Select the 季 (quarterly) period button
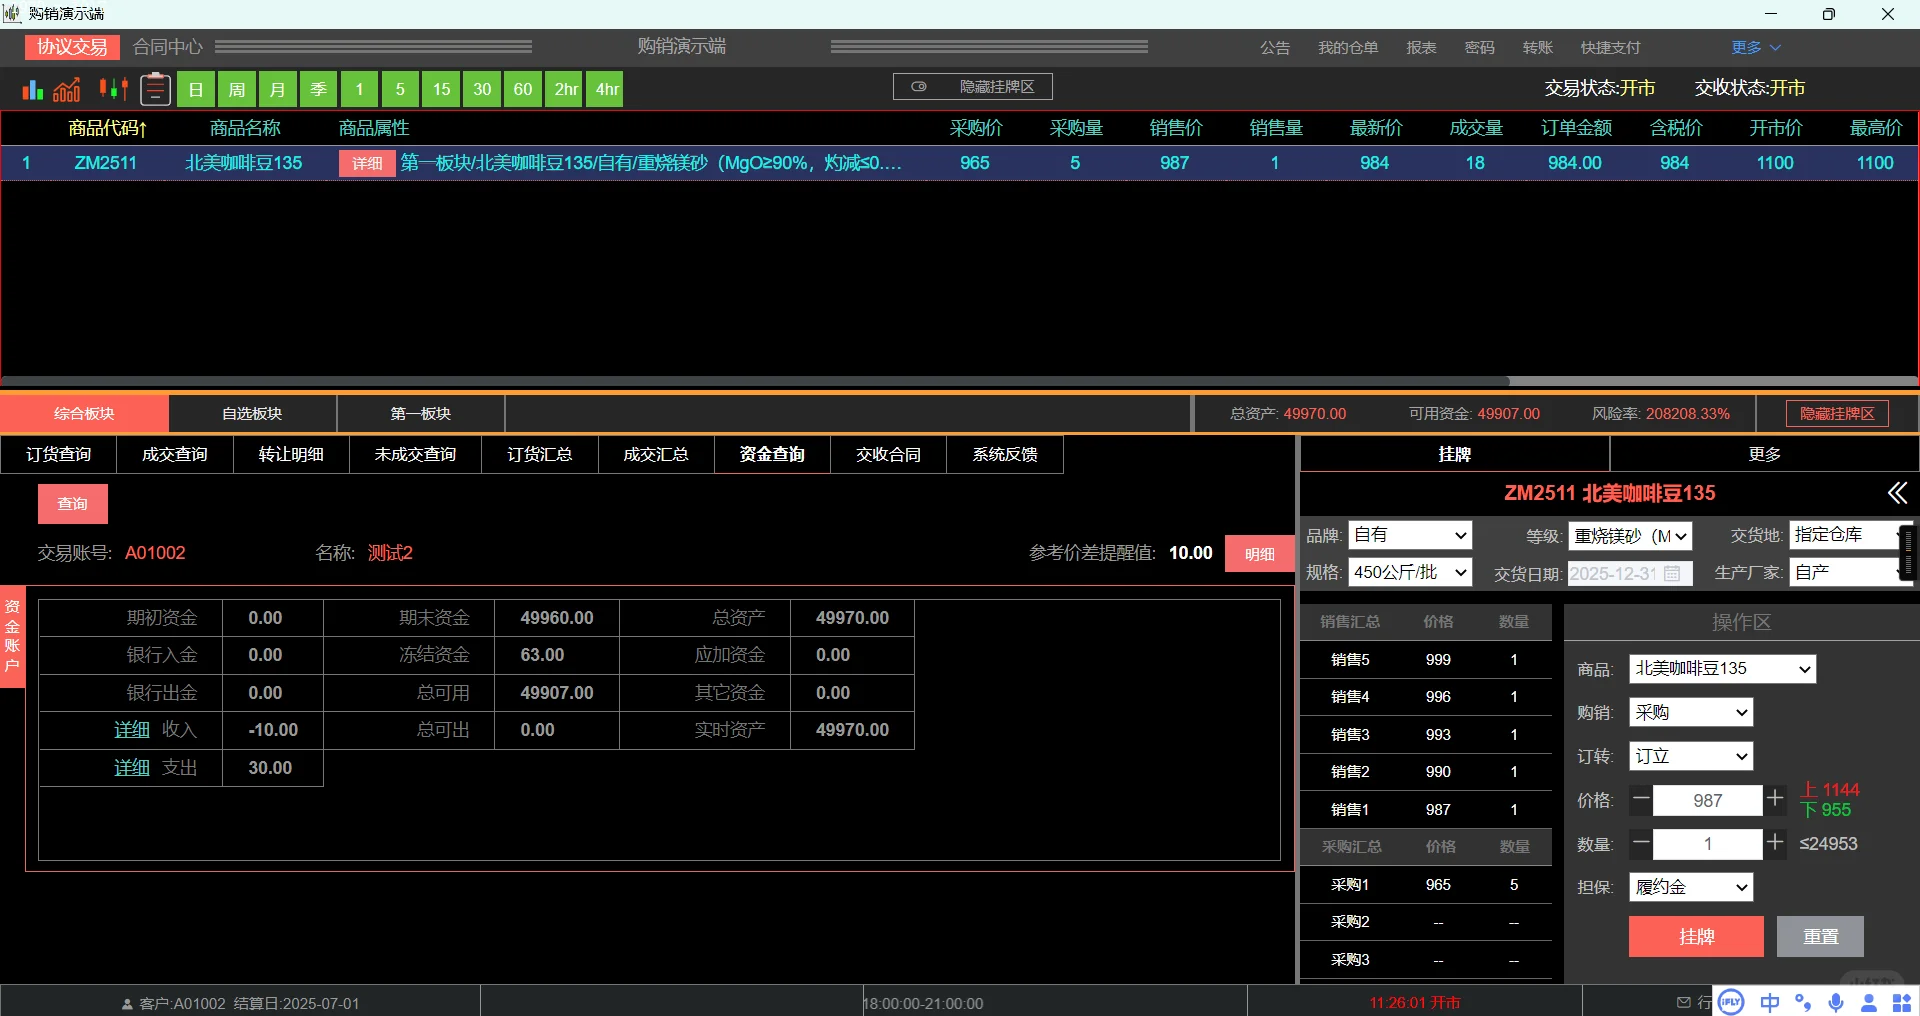The image size is (1920, 1016). click(319, 89)
